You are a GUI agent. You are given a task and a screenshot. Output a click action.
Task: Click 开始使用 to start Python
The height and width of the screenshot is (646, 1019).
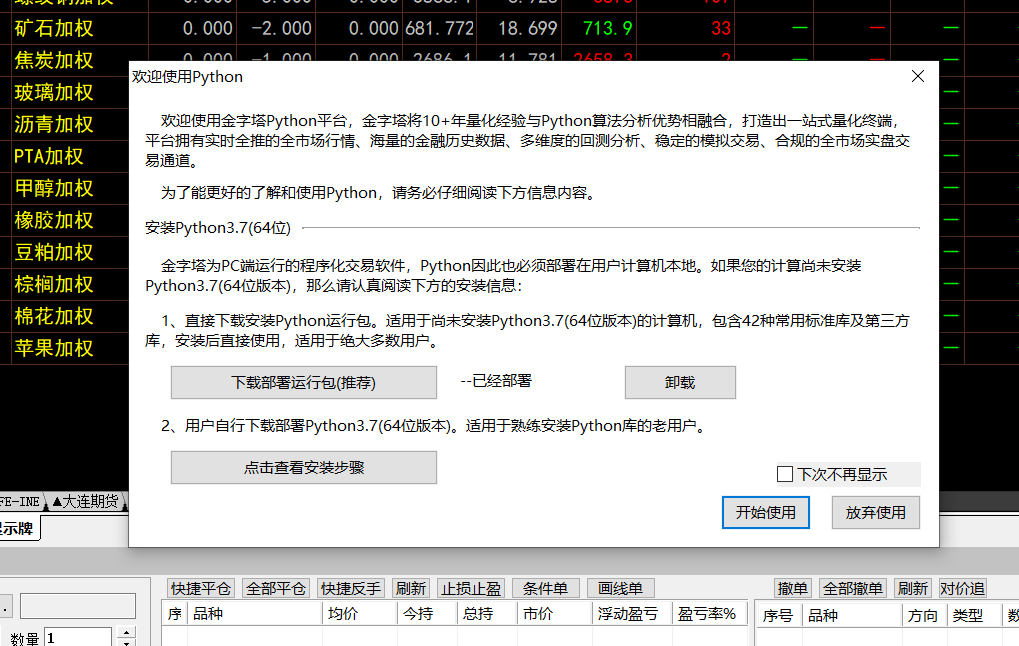(766, 512)
